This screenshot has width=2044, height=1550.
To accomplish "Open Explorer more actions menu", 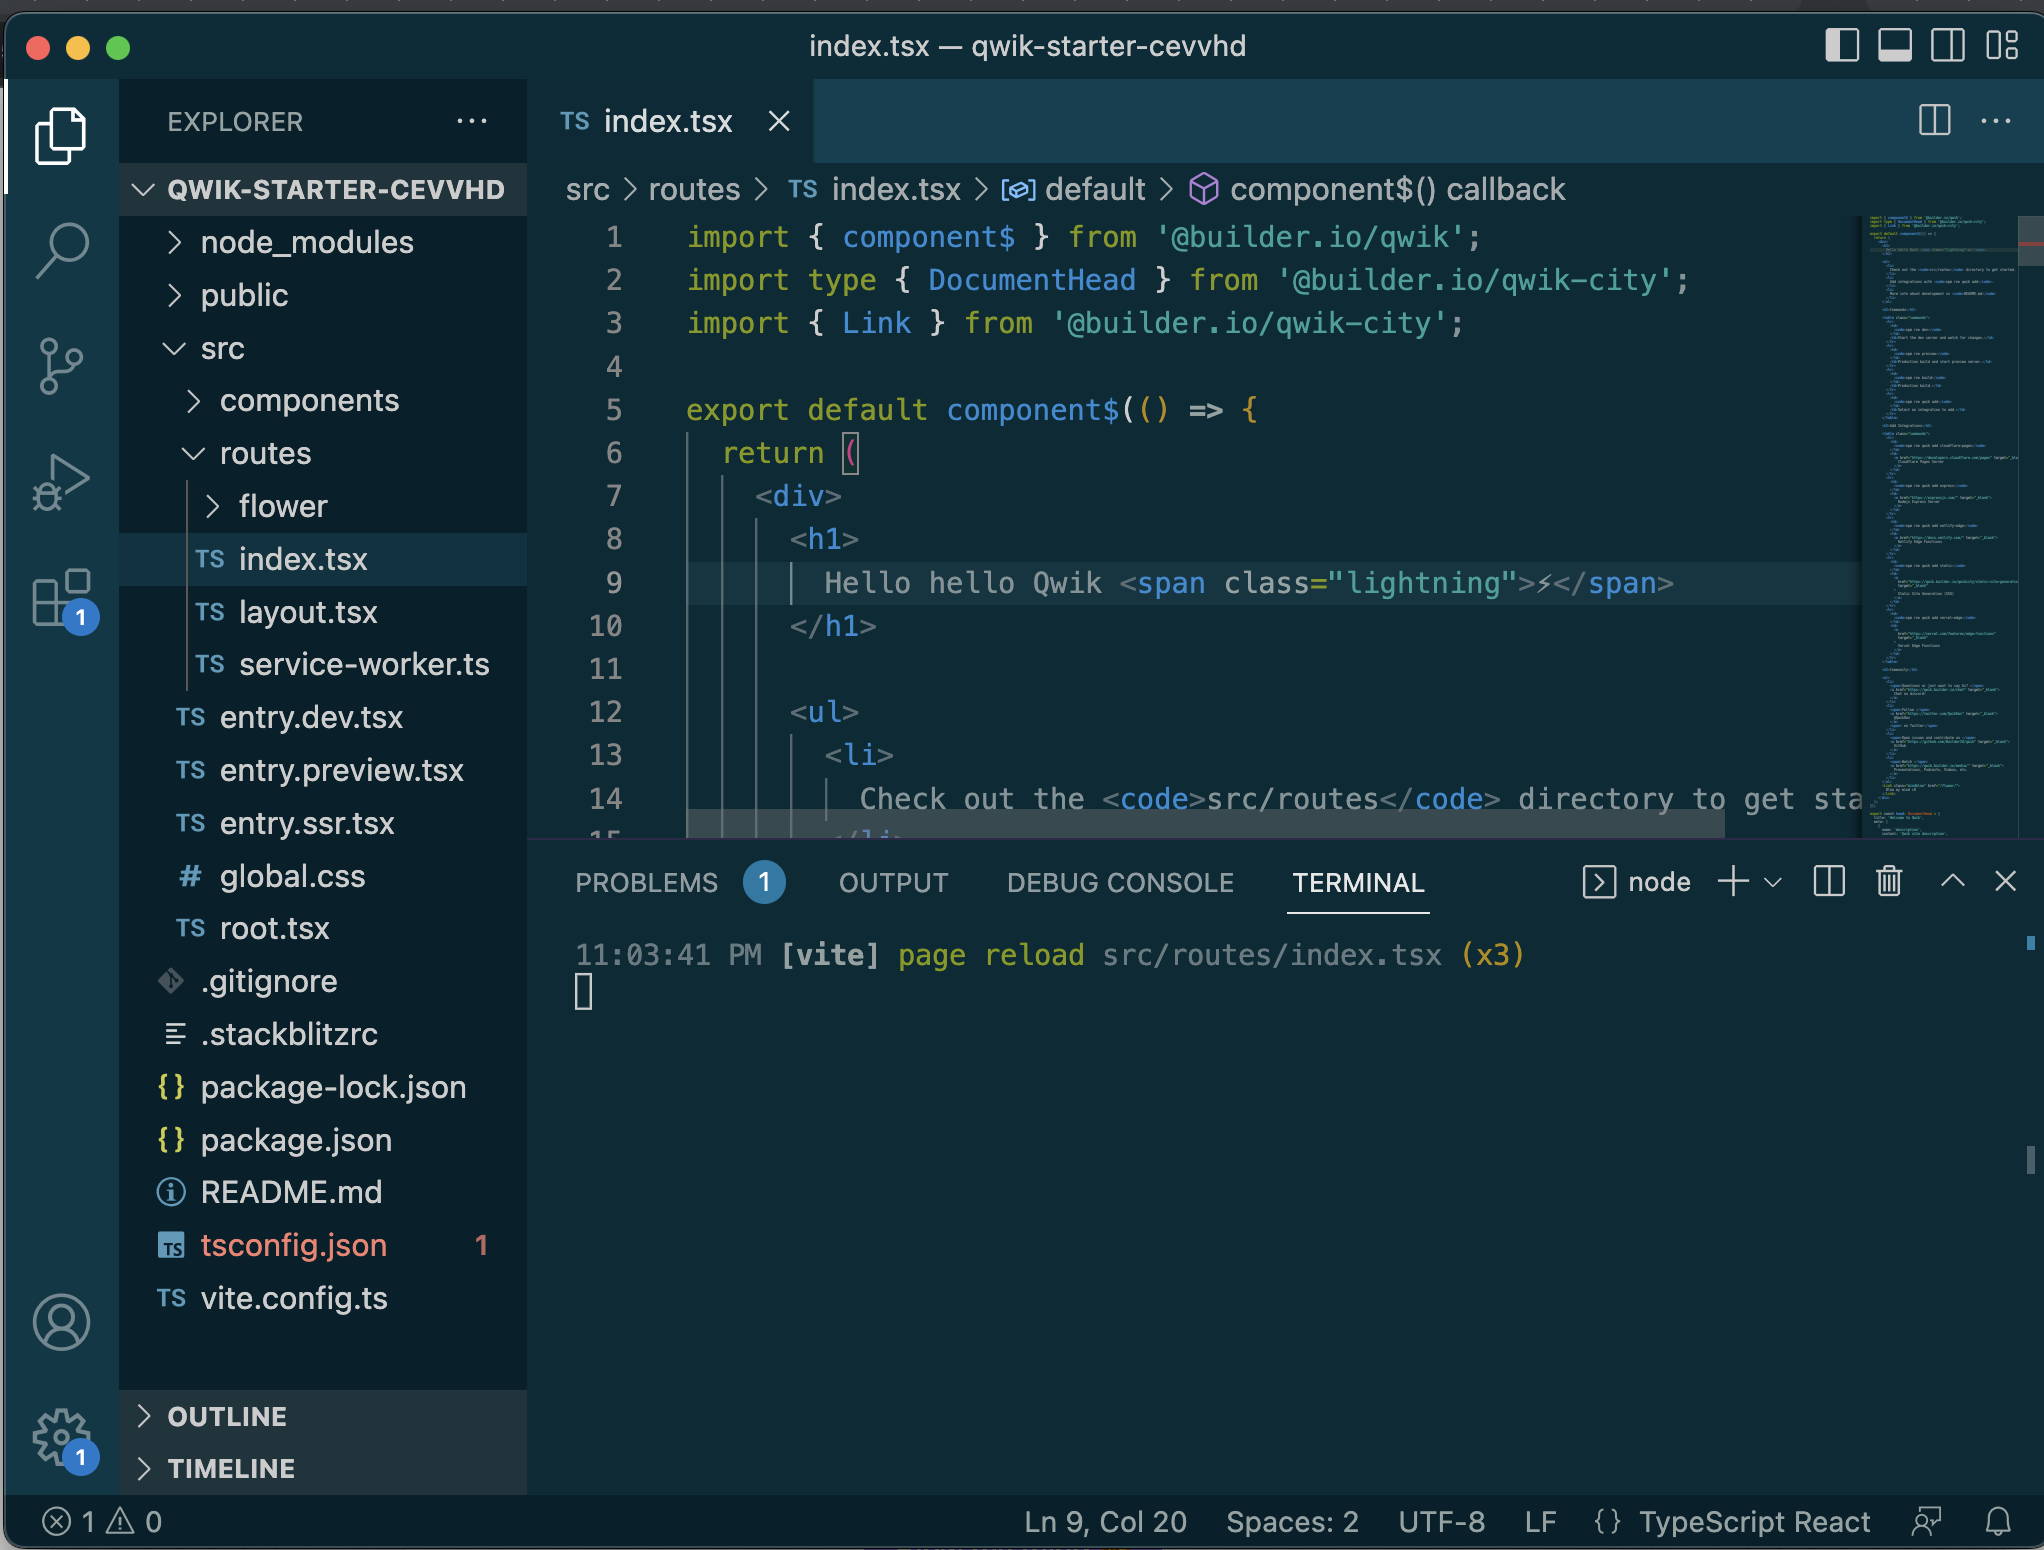I will (472, 121).
